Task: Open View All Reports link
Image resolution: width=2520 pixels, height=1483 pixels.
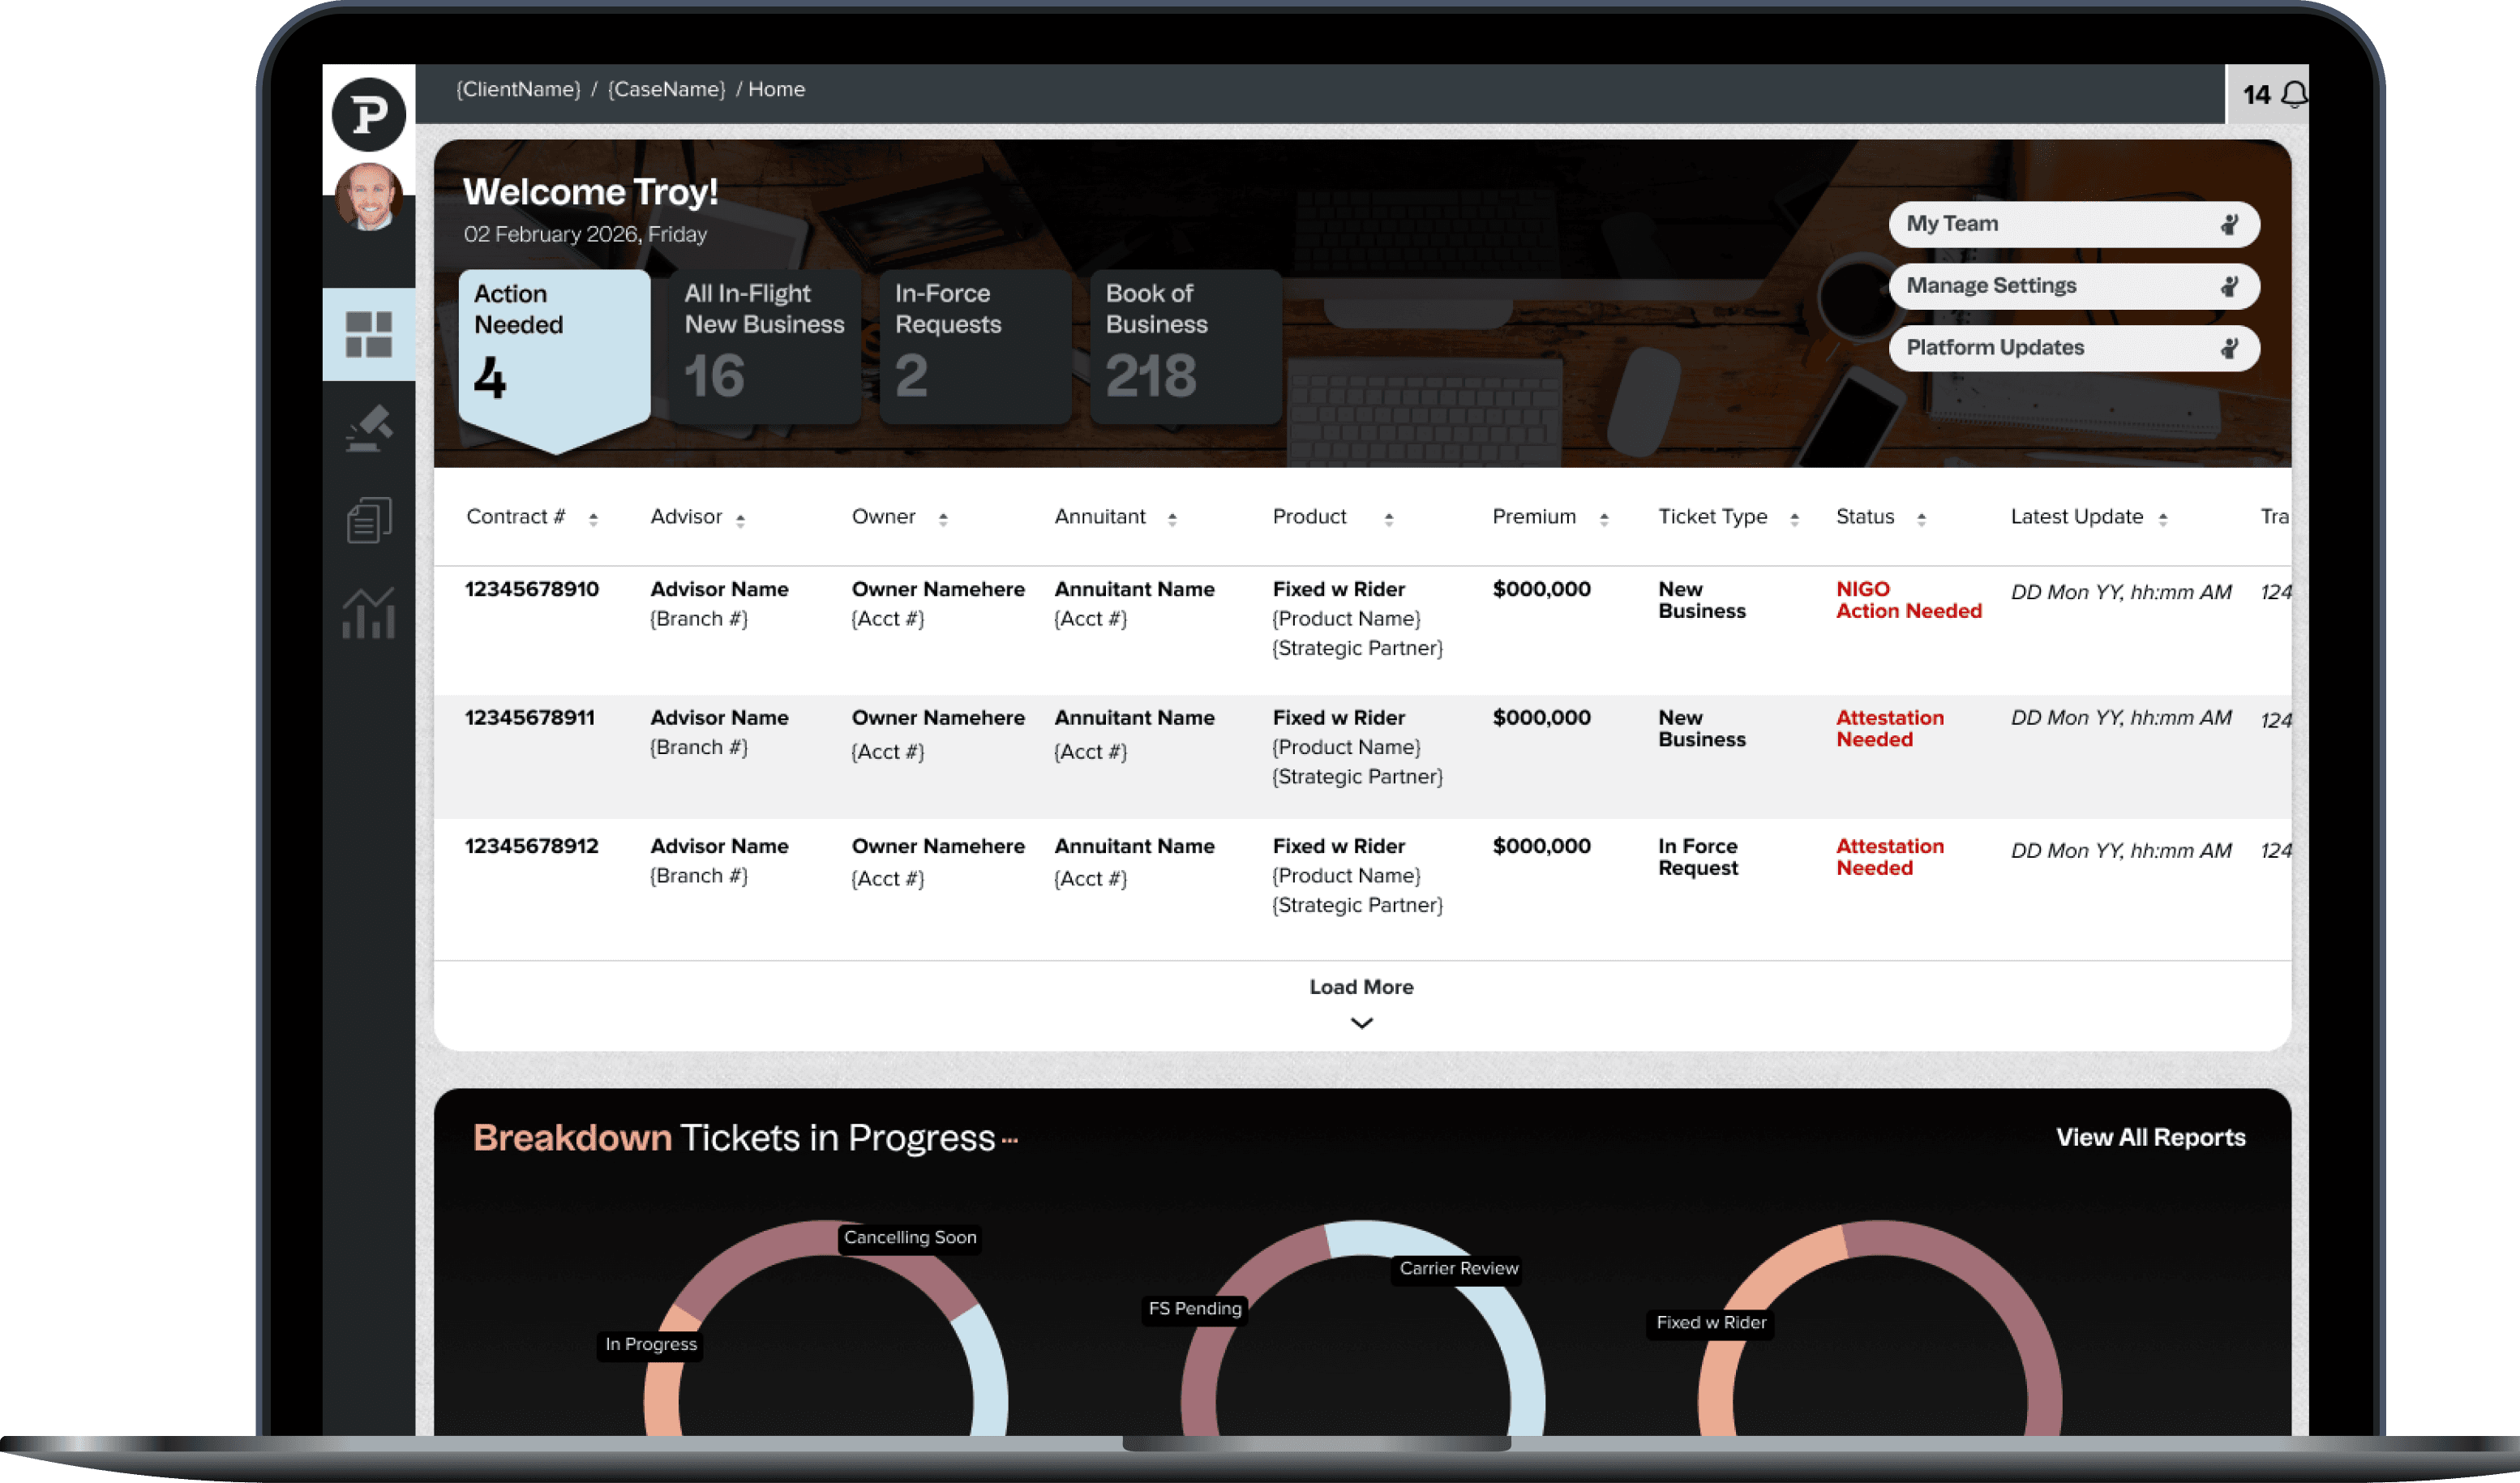Action: tap(2150, 1137)
